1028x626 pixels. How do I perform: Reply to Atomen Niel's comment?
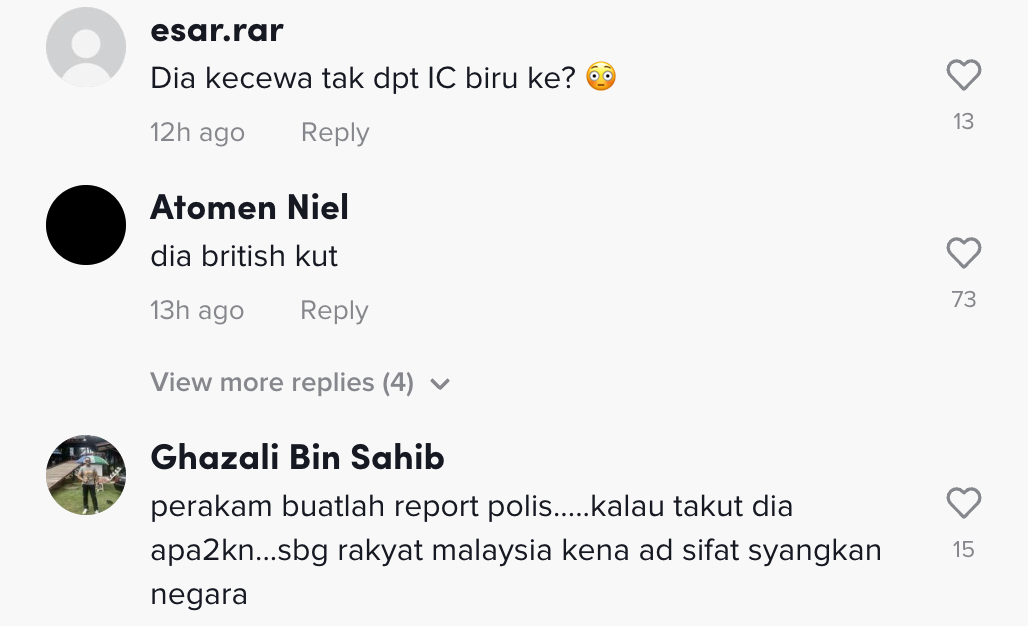pos(334,311)
